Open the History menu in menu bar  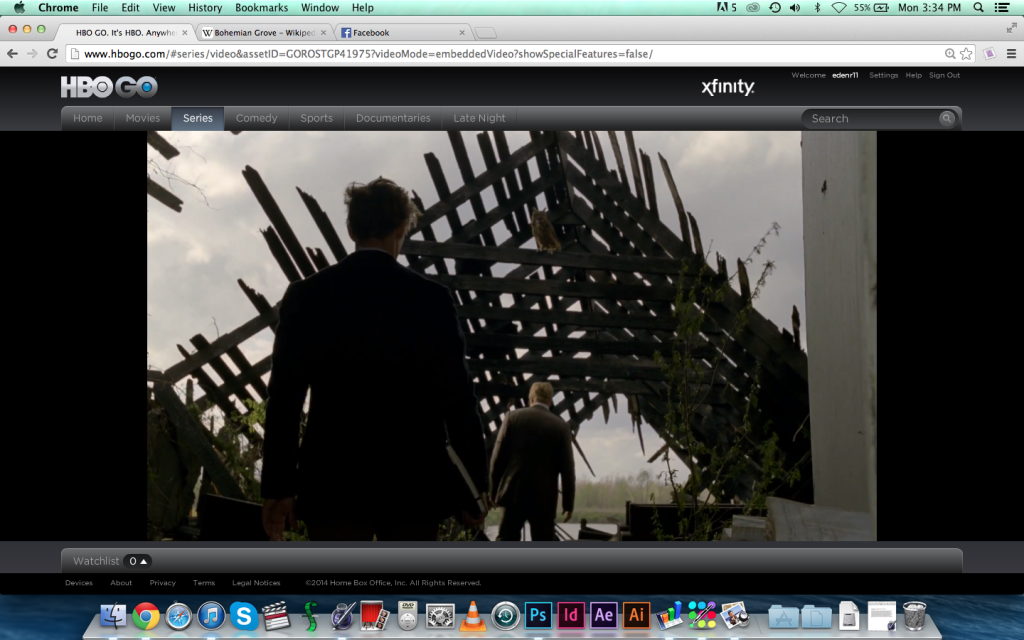pyautogui.click(x=205, y=8)
